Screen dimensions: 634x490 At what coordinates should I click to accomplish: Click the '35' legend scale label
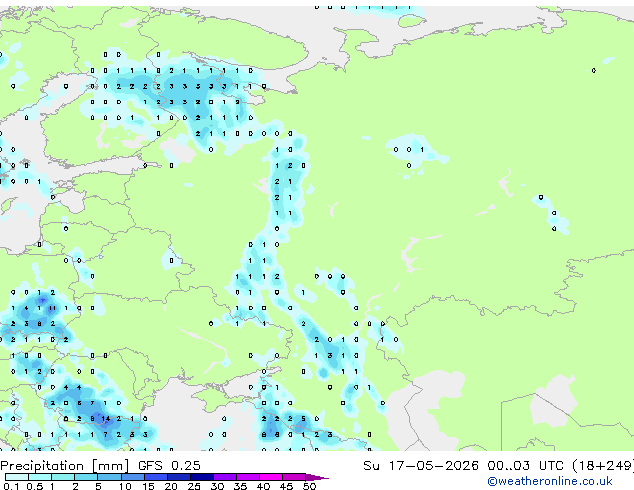click(240, 486)
